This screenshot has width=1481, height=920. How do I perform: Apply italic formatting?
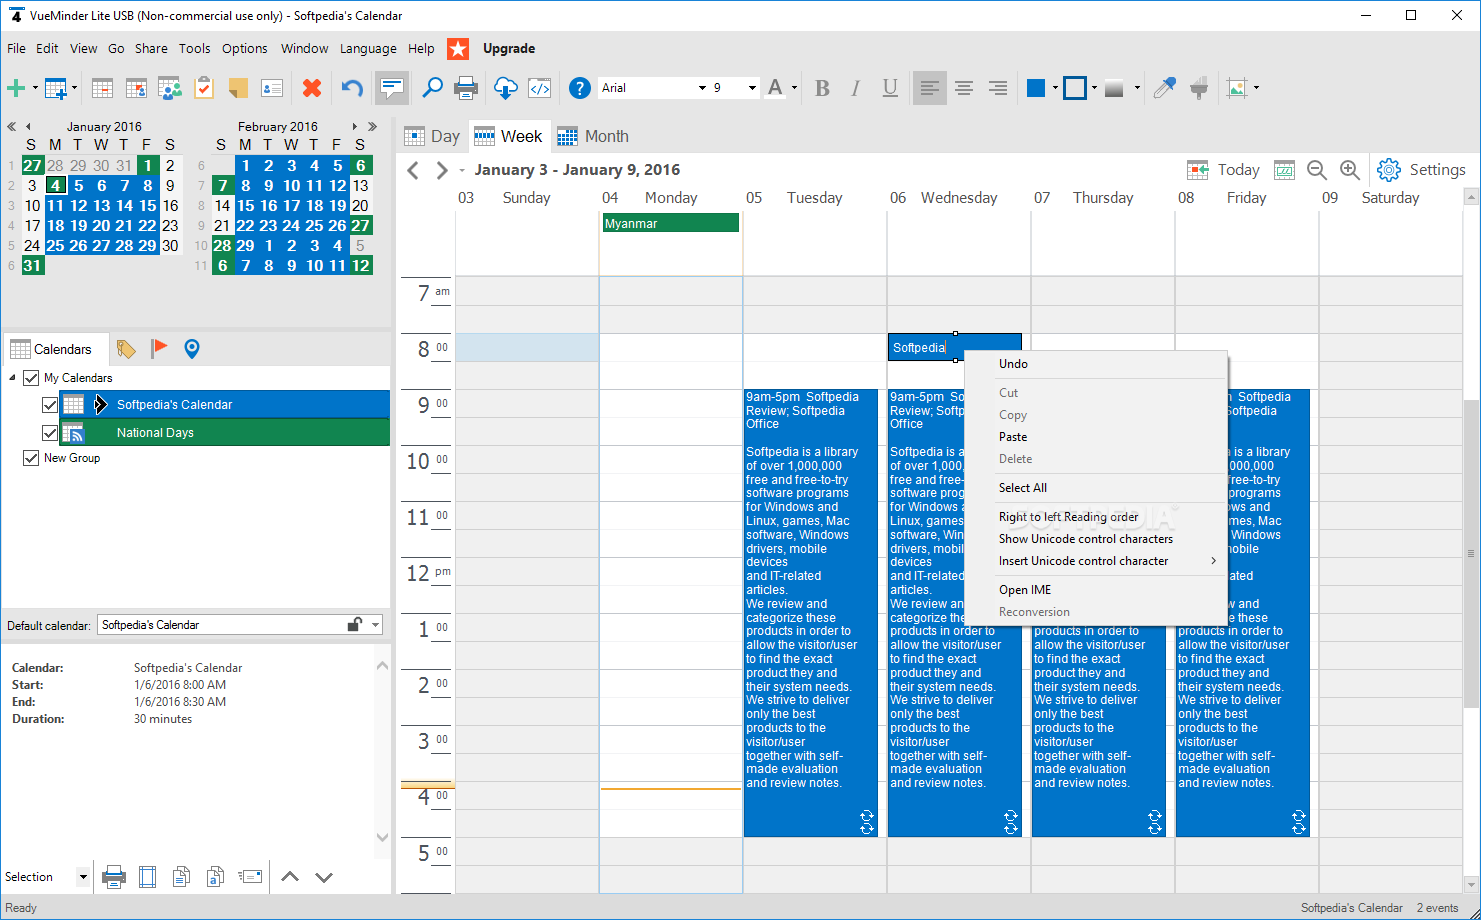point(855,88)
